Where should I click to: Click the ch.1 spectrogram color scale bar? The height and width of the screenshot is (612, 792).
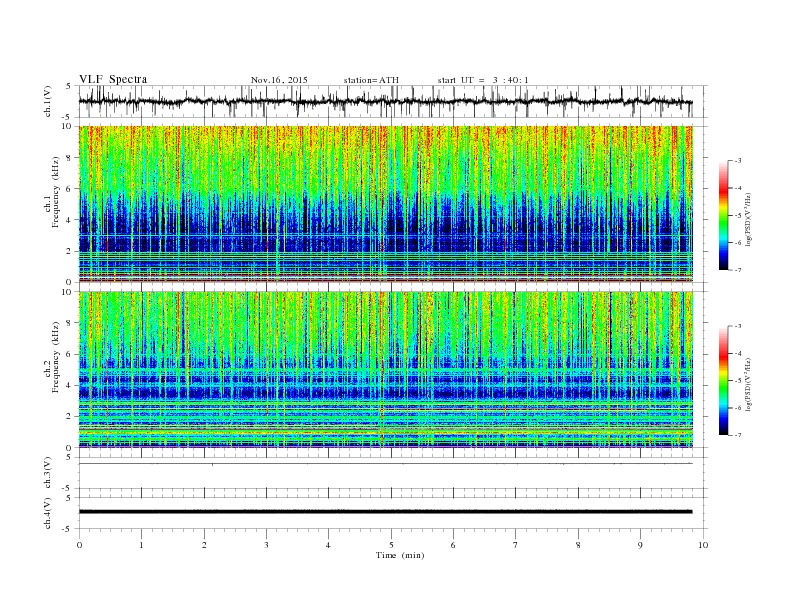724,215
